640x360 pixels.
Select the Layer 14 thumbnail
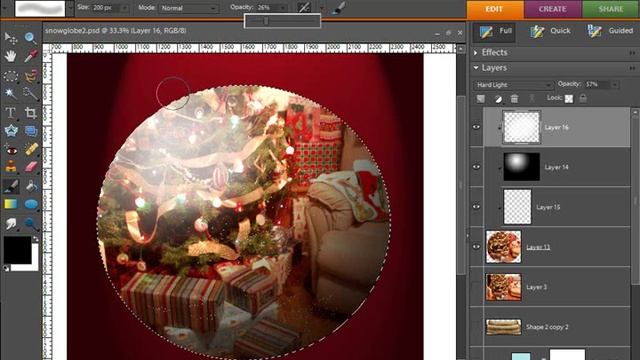point(522,167)
